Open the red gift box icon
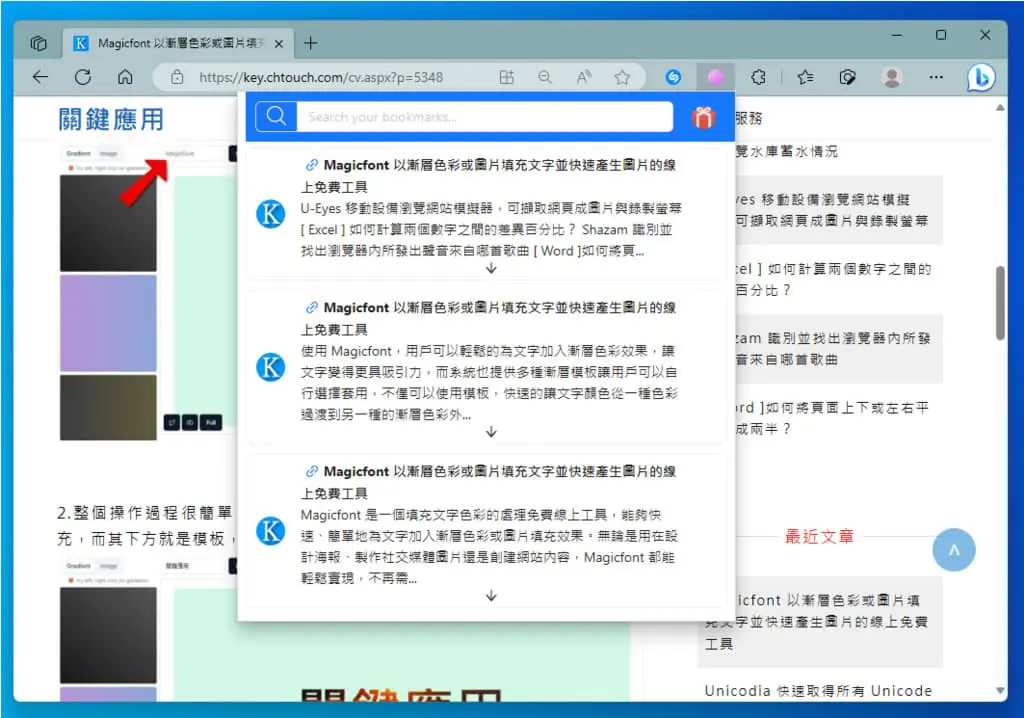This screenshot has width=1024, height=718. click(x=703, y=118)
